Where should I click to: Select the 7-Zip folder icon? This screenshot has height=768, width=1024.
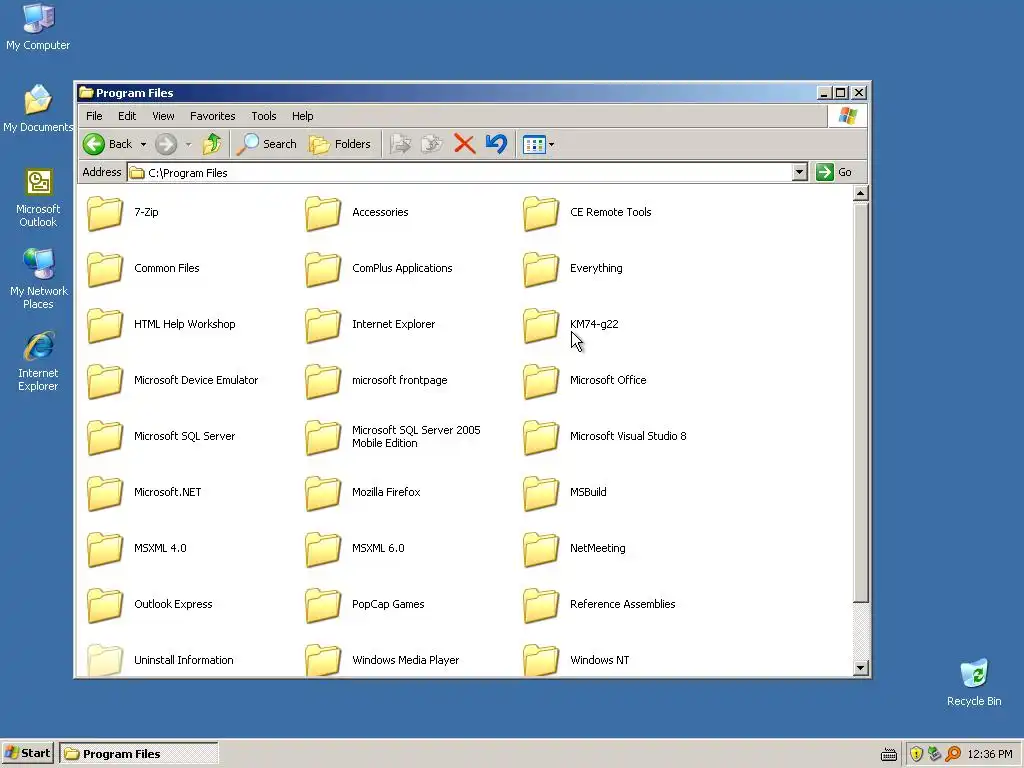click(x=104, y=213)
